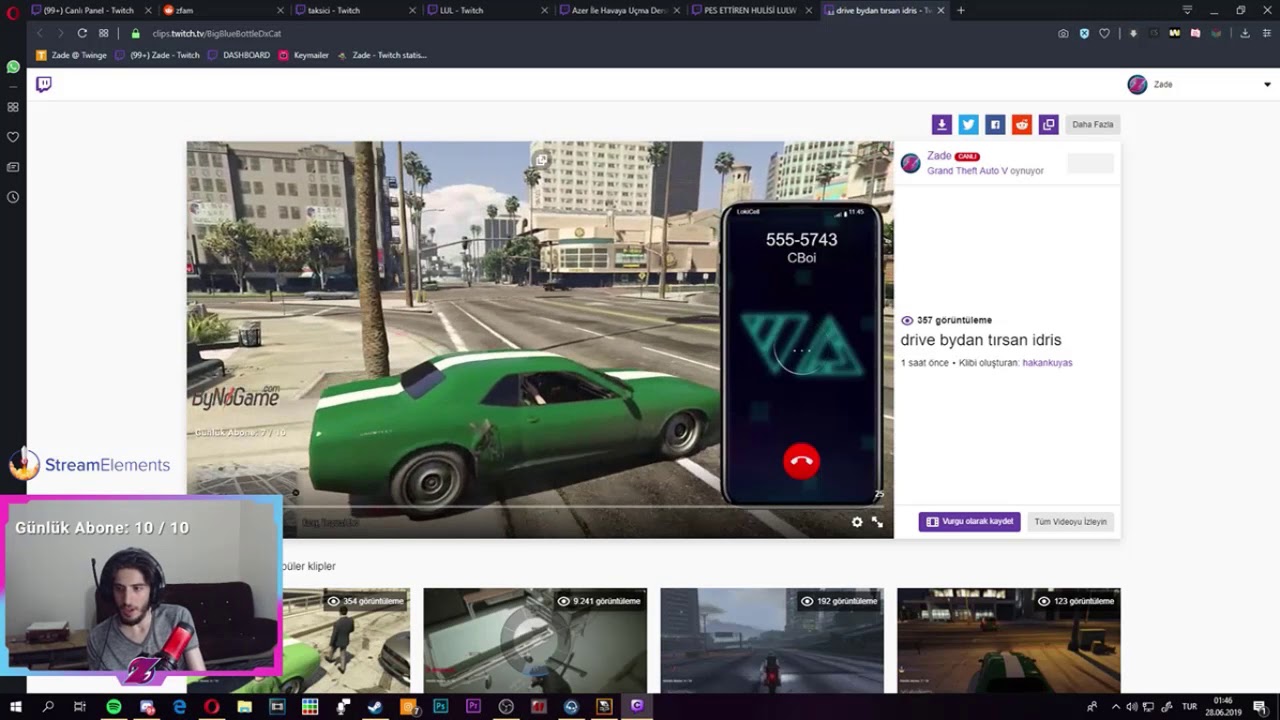Take a snapshot with the camera icon
The image size is (1280, 720).
tap(1063, 33)
